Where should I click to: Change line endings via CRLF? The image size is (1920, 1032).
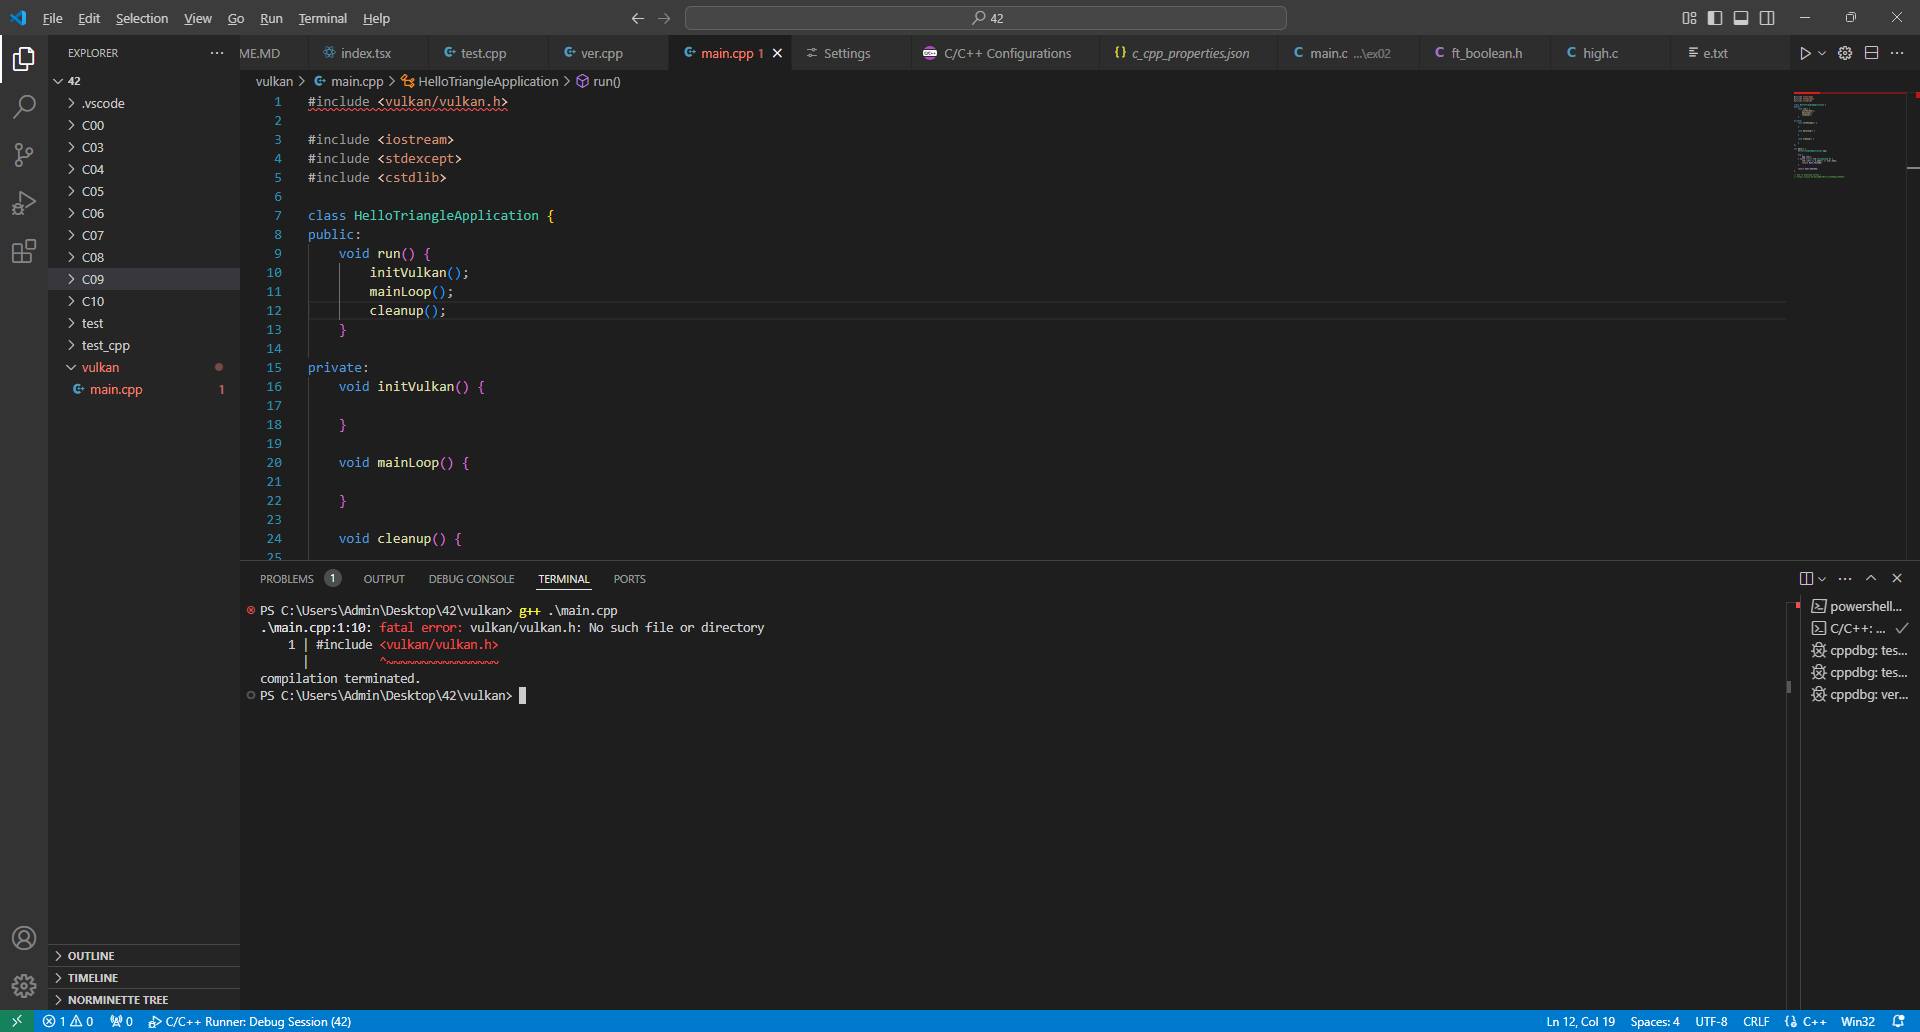tap(1756, 1021)
